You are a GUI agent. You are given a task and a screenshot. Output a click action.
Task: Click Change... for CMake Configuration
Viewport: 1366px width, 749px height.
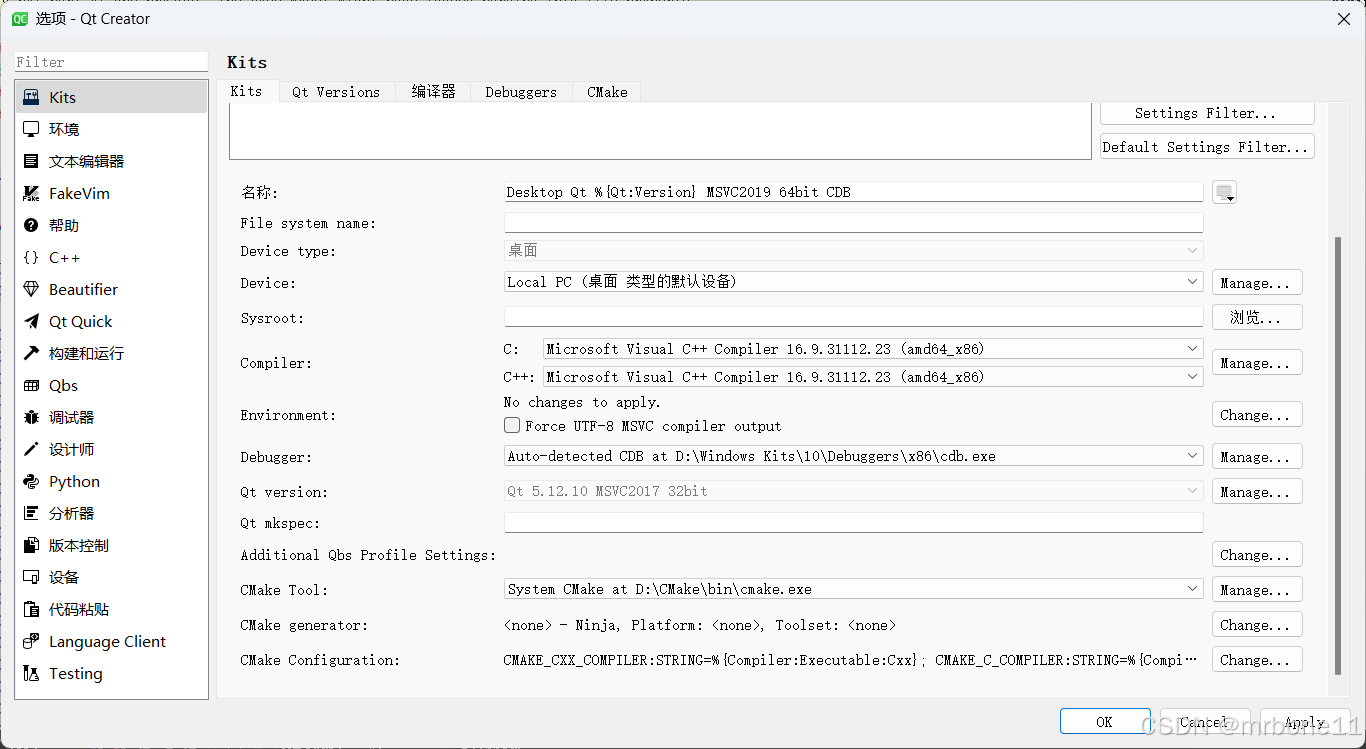click(x=1257, y=660)
